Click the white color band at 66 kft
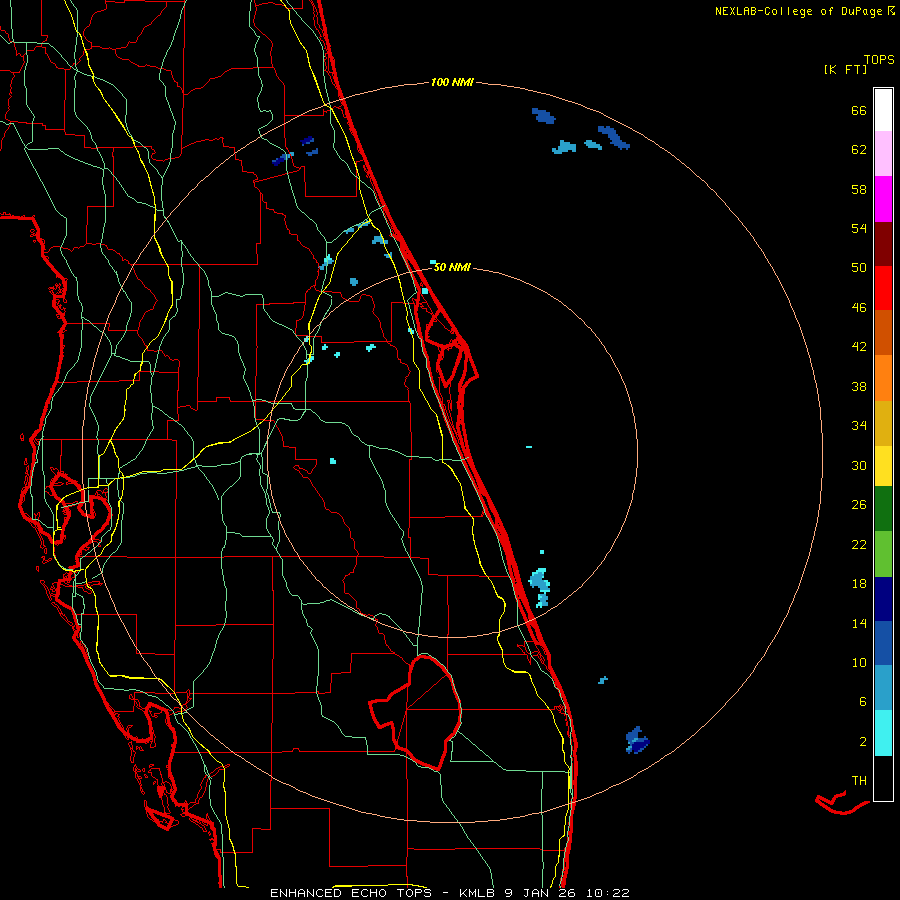 [x=883, y=110]
